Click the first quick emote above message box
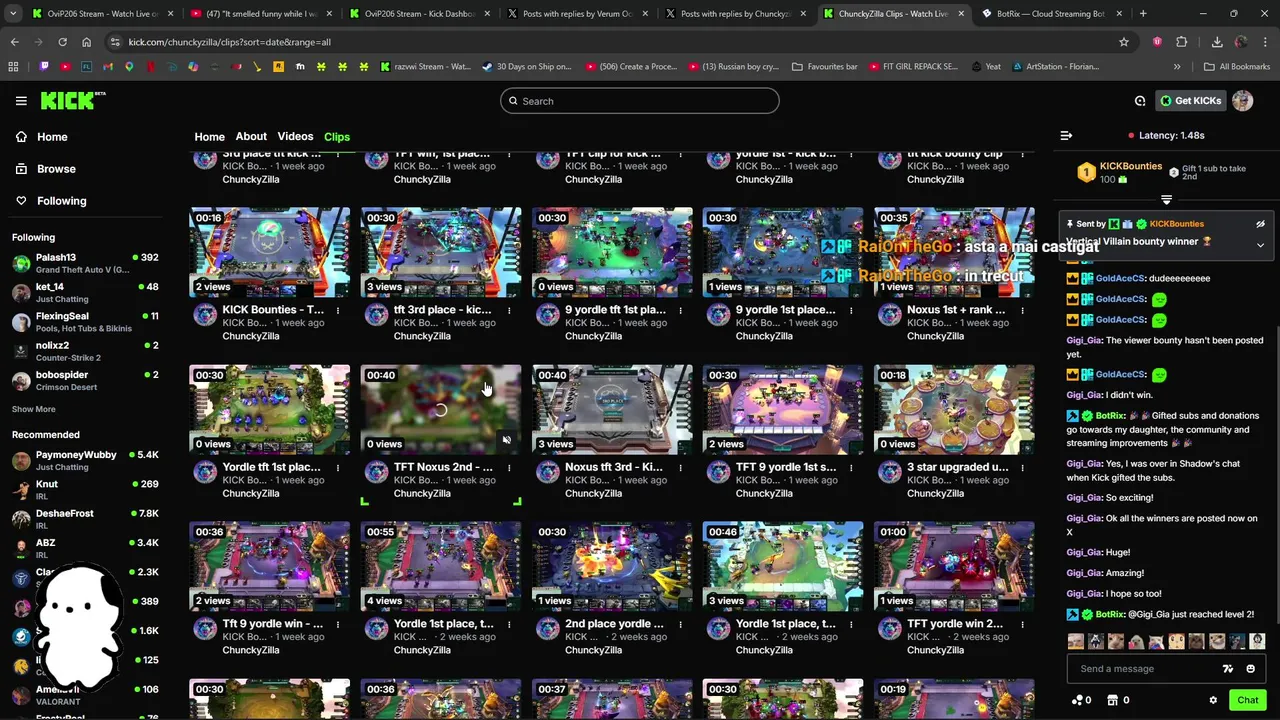 coord(1075,641)
